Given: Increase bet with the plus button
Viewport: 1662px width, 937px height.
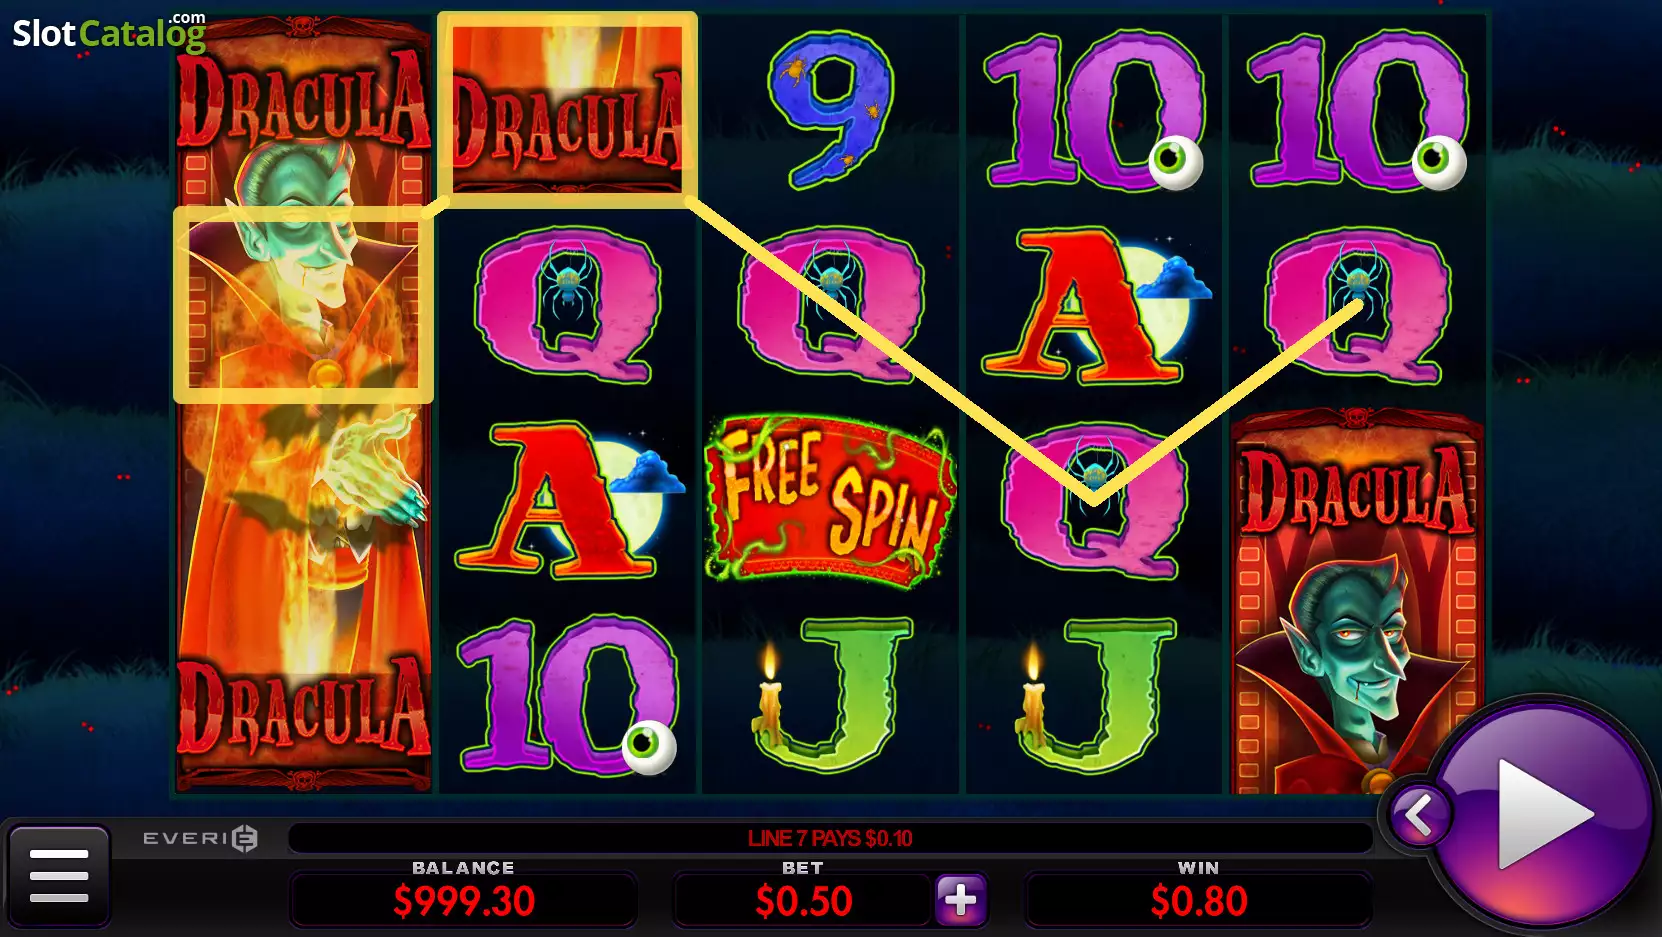Looking at the screenshot, I should pos(961,899).
